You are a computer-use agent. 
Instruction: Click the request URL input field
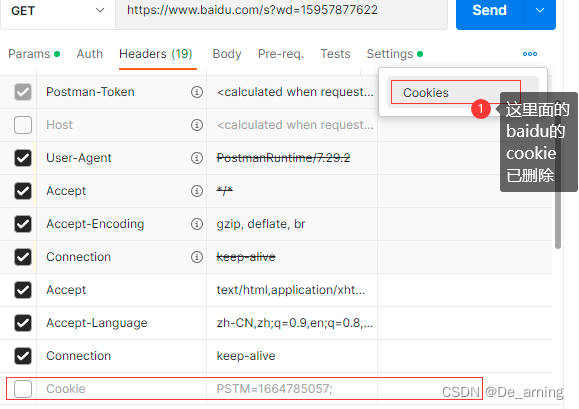click(281, 11)
